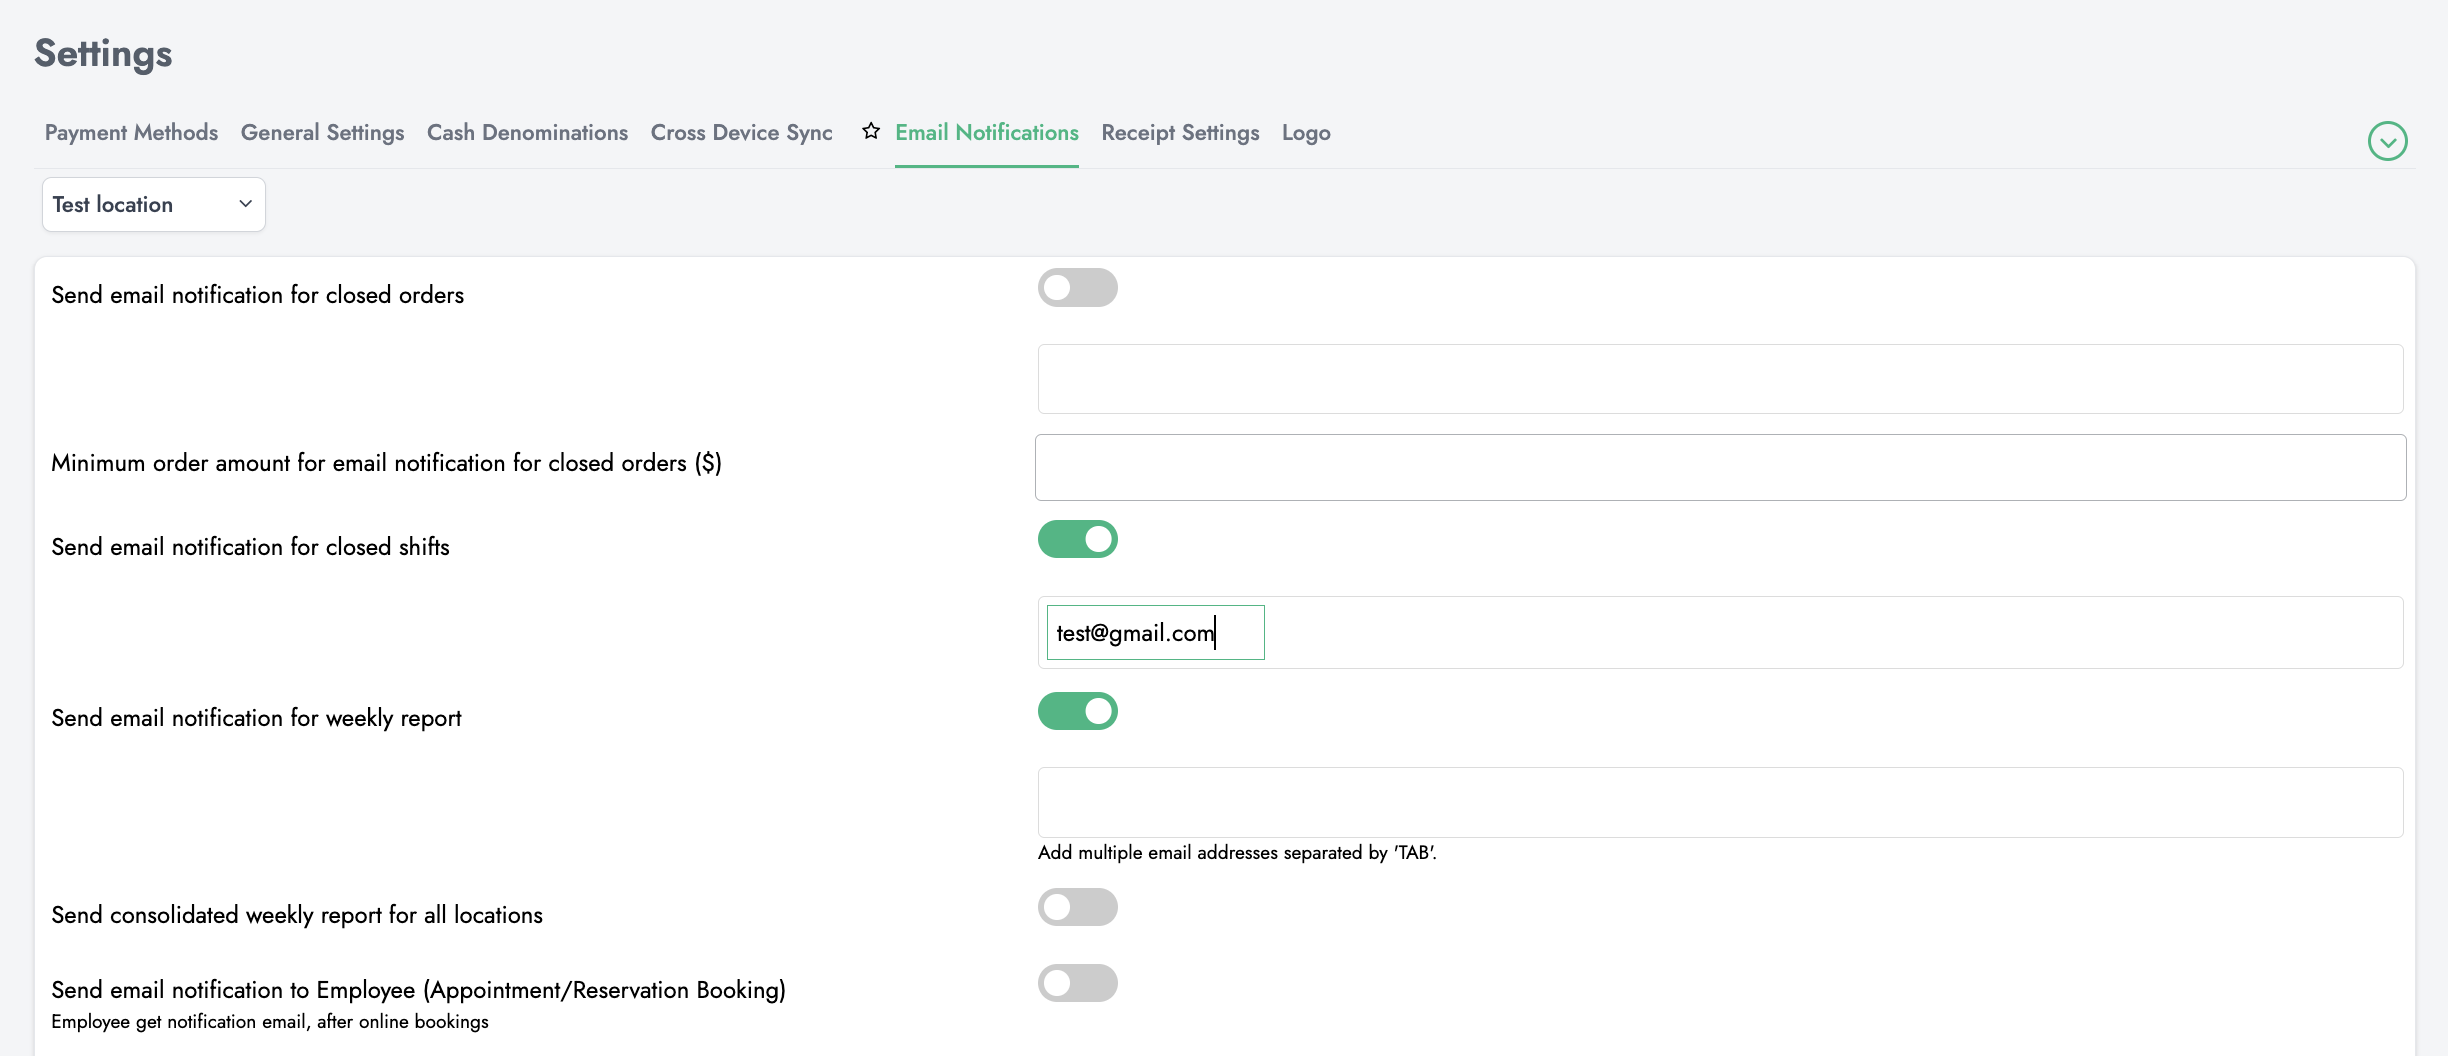Click the closed orders email address field
This screenshot has width=2448, height=1056.
[x=1719, y=379]
